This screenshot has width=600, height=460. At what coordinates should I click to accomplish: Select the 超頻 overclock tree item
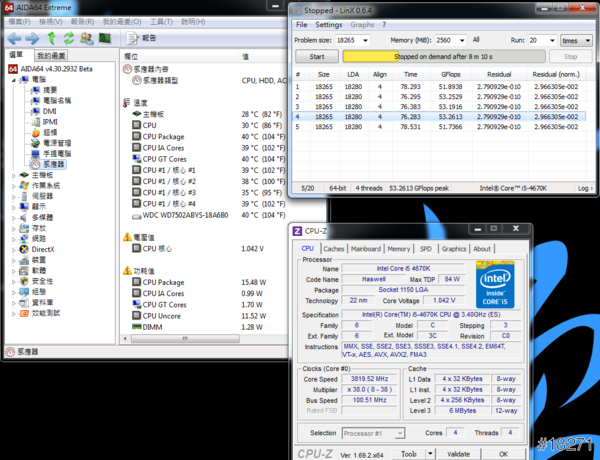pyautogui.click(x=50, y=132)
